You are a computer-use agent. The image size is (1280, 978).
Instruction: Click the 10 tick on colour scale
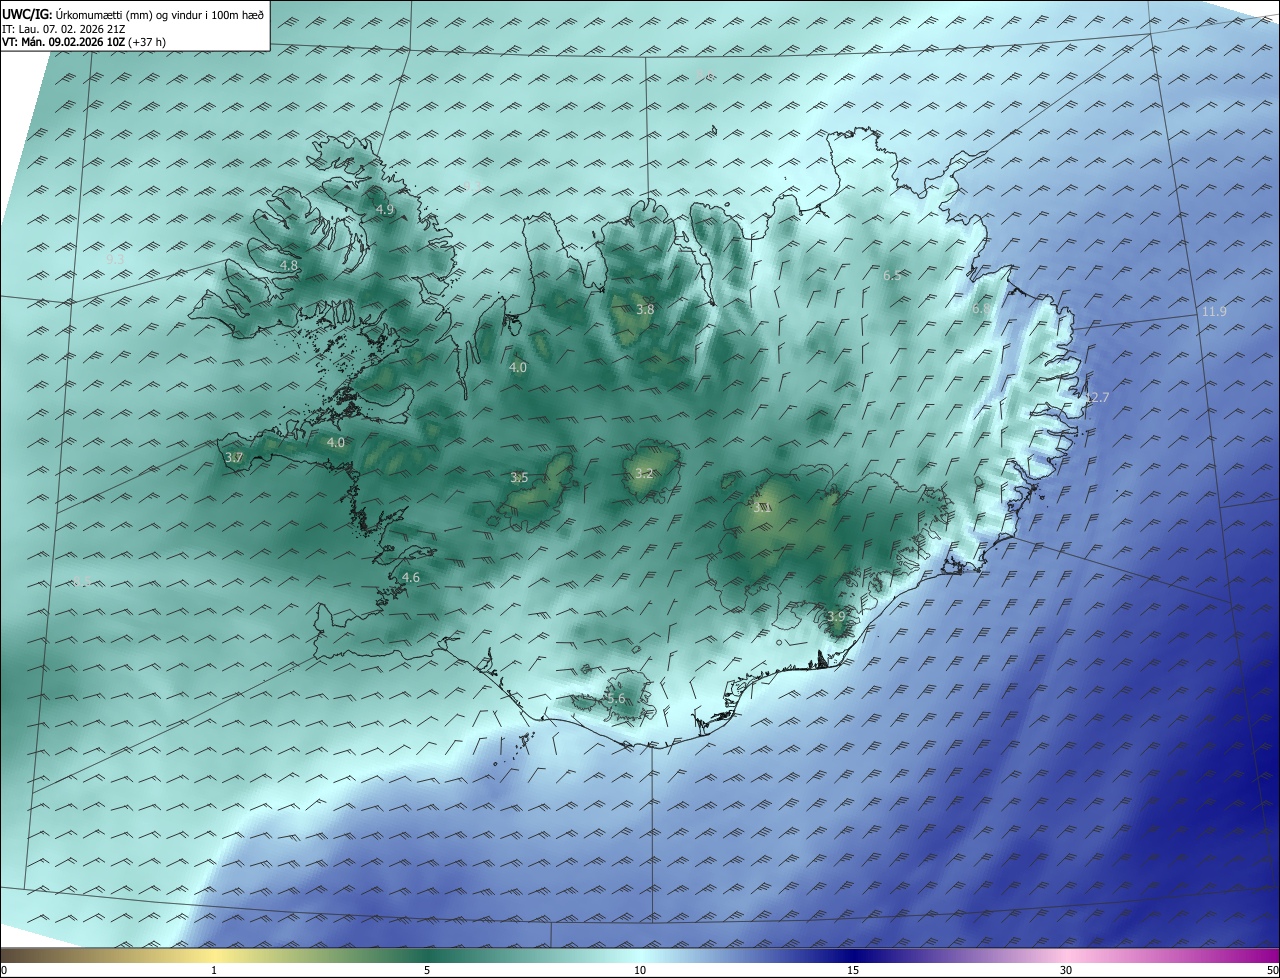click(640, 970)
